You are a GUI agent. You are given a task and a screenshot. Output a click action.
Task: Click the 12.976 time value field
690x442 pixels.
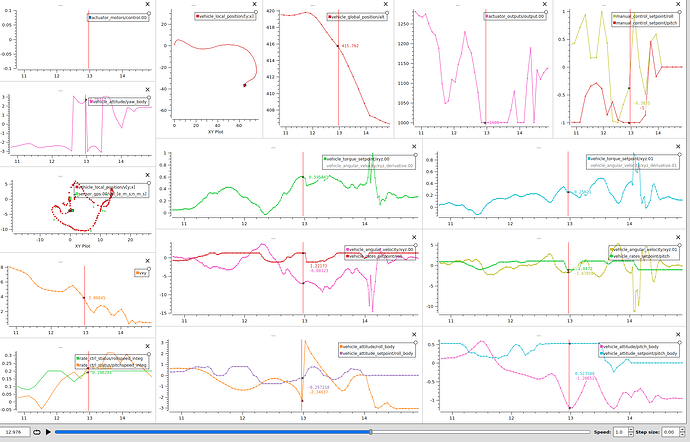16,432
